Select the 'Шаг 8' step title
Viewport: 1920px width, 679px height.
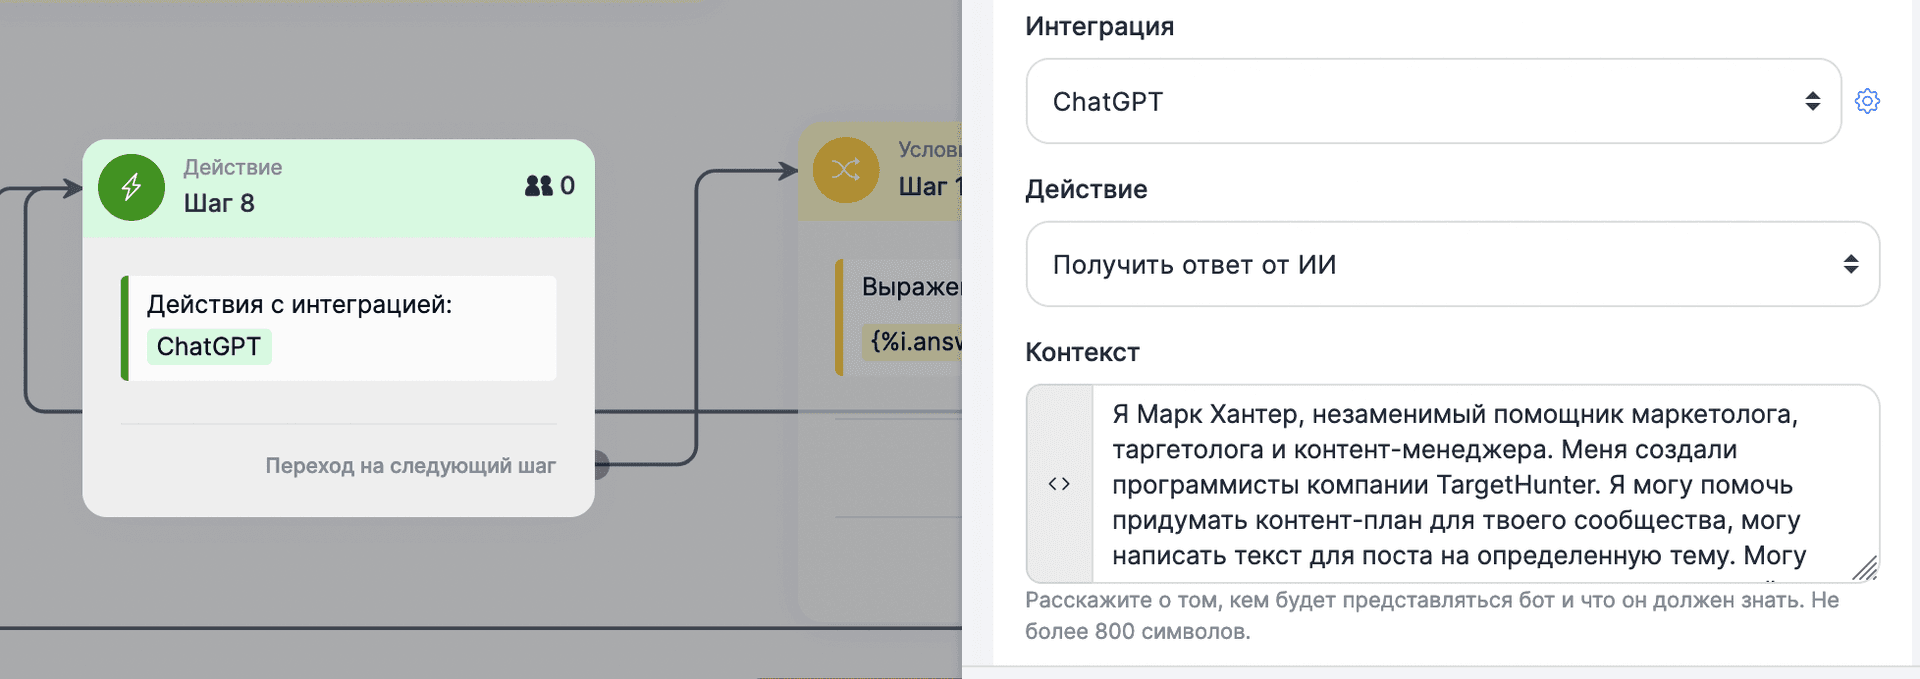pyautogui.click(x=219, y=203)
